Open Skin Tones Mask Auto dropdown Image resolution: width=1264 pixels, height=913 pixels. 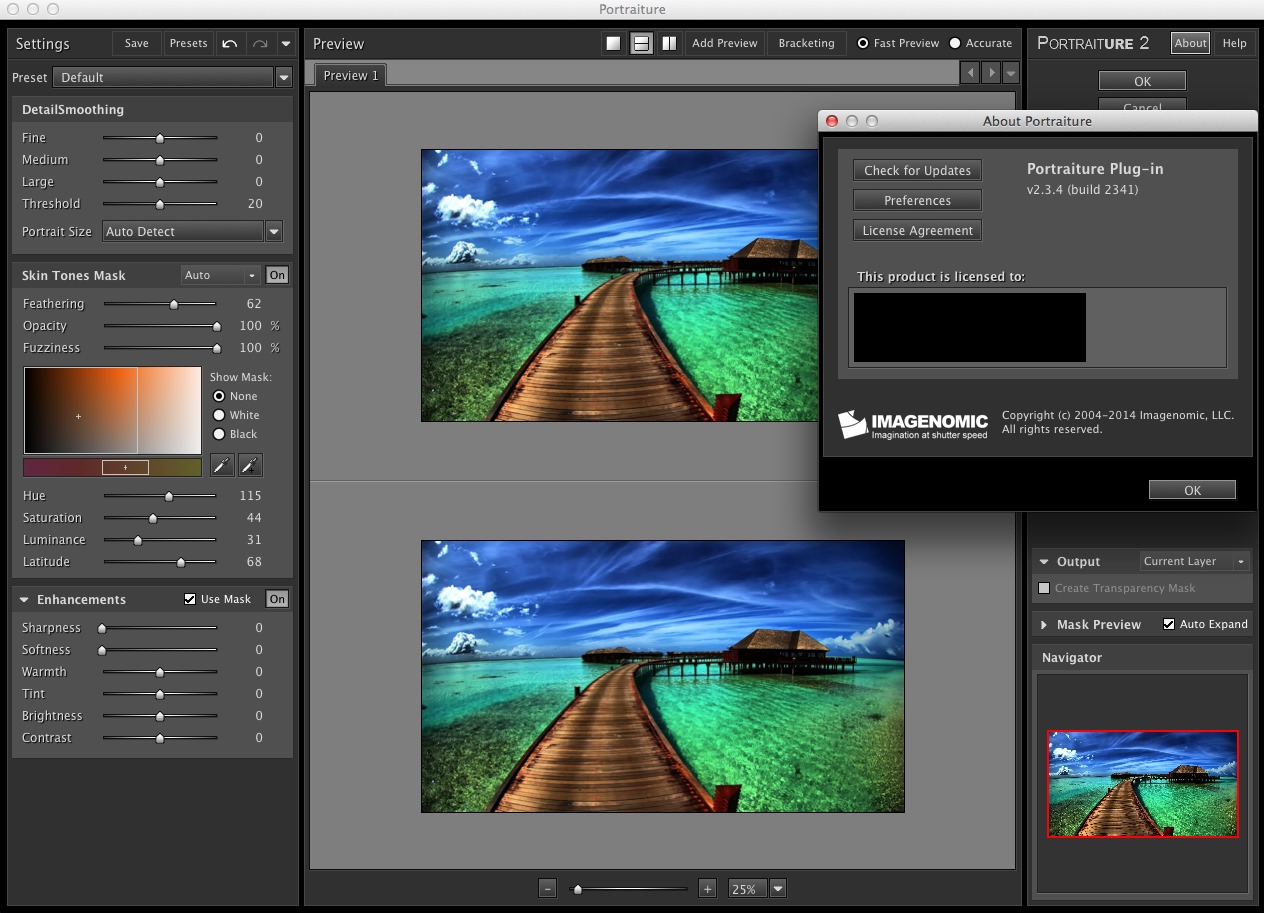coord(221,275)
